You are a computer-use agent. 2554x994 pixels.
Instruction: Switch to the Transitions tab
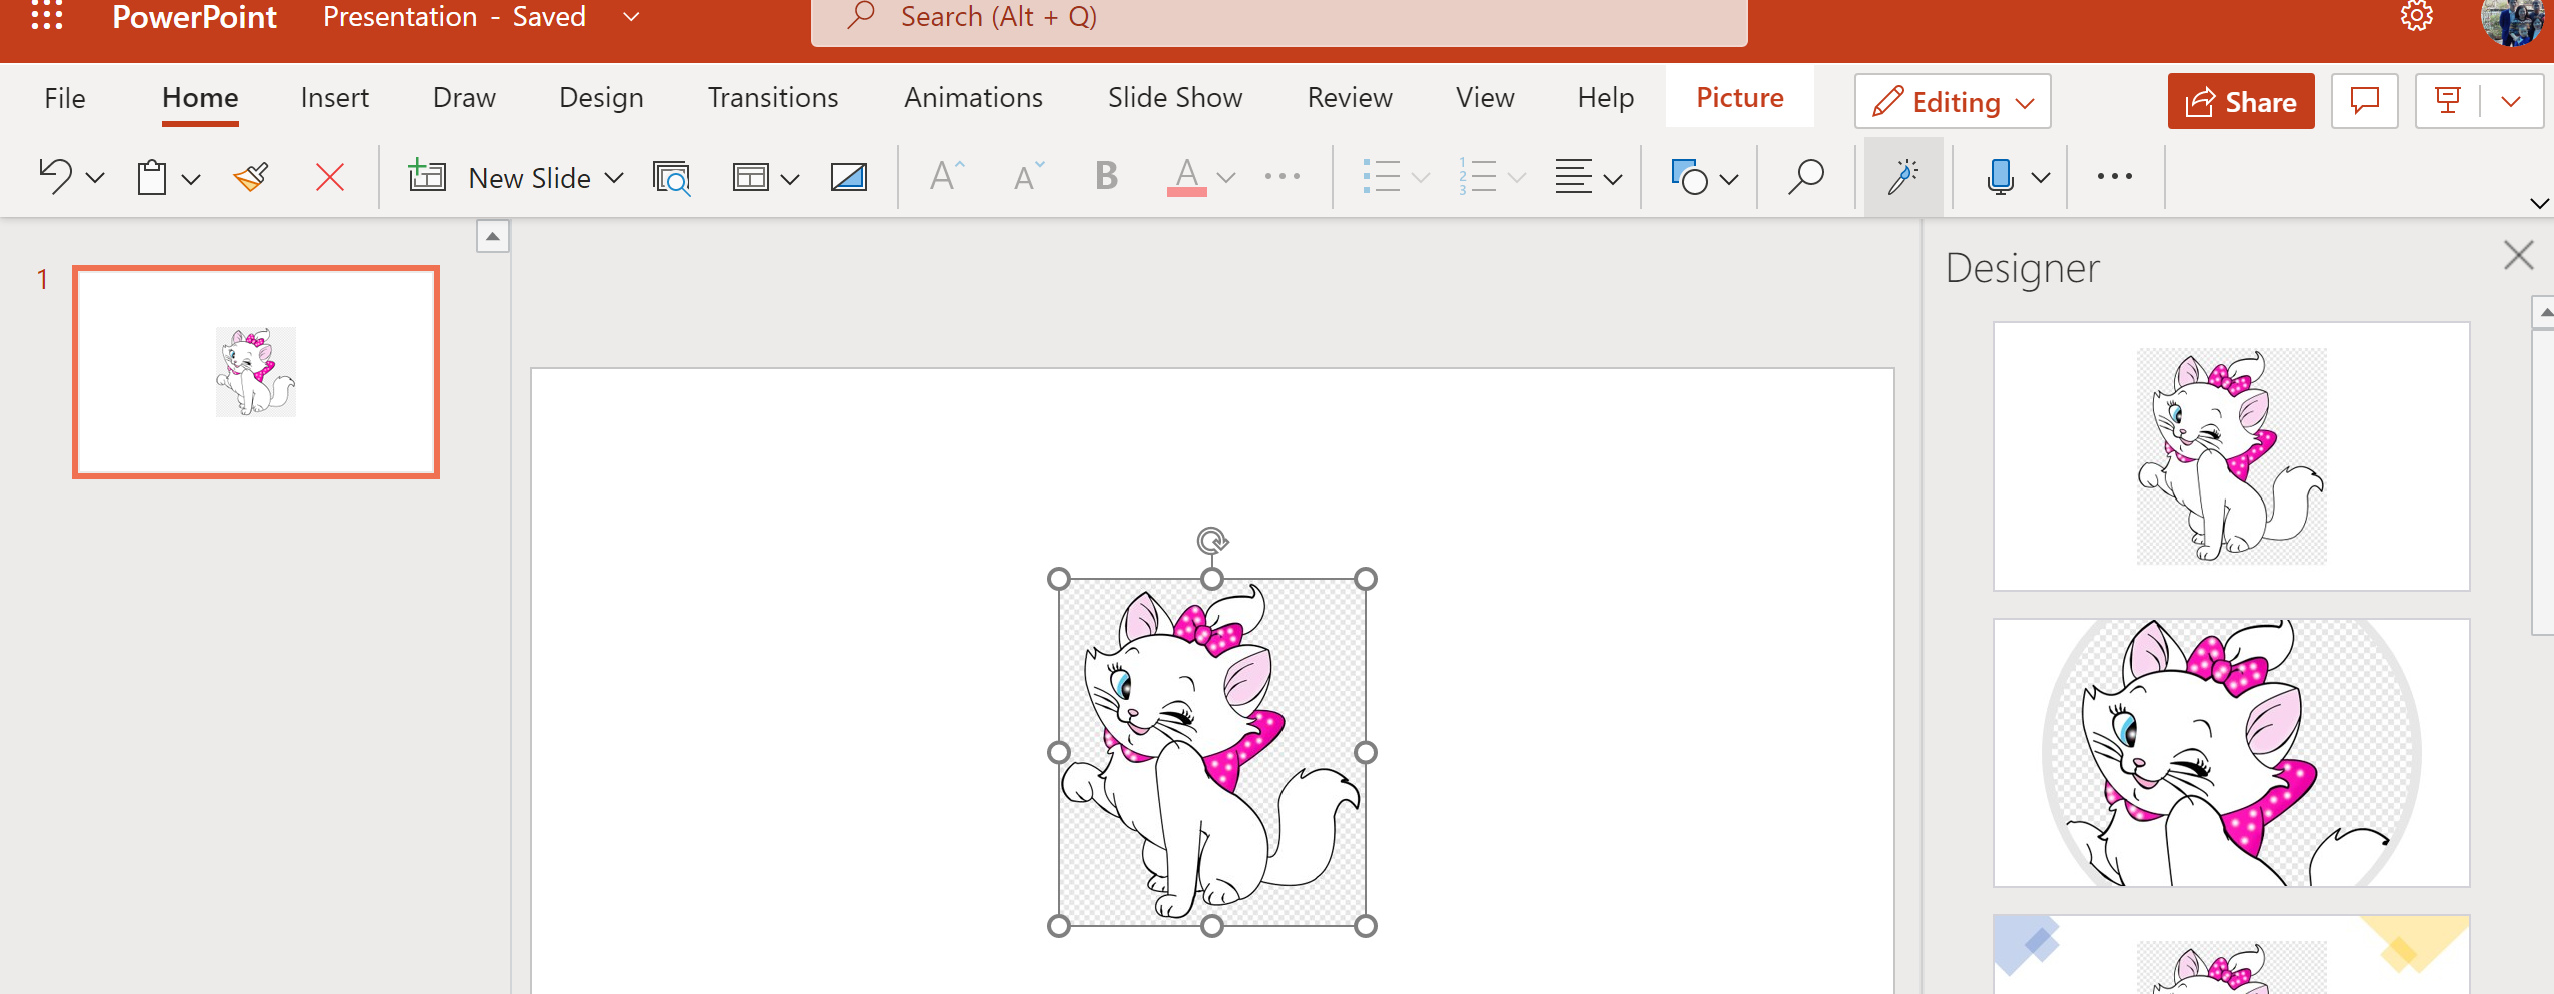pos(773,98)
